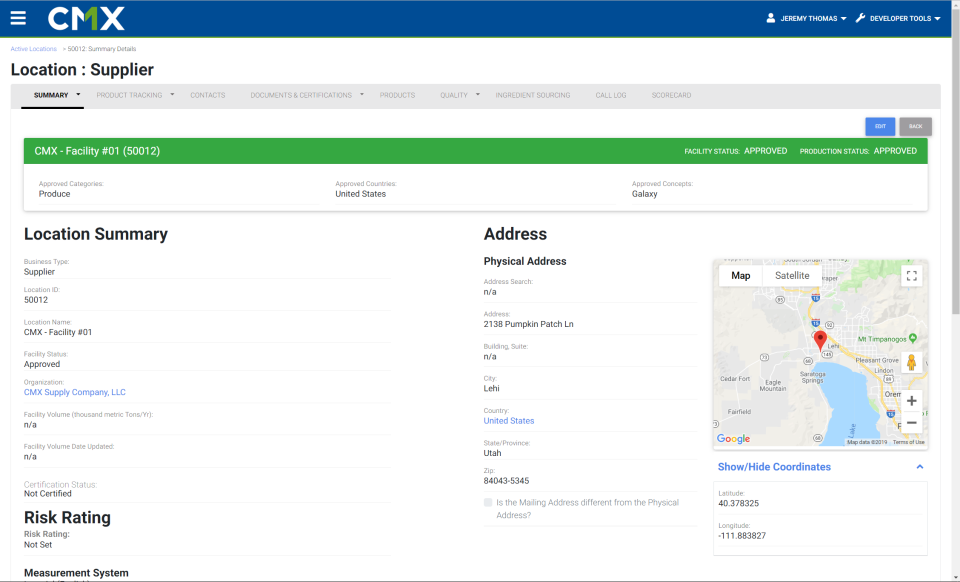This screenshot has width=960, height=582.
Task: Expand the Quality tab dropdown
Action: [456, 95]
